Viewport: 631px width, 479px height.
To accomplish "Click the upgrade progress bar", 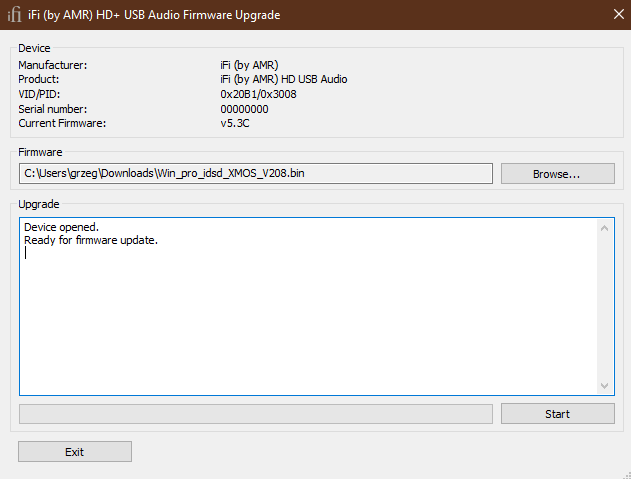I will point(256,414).
